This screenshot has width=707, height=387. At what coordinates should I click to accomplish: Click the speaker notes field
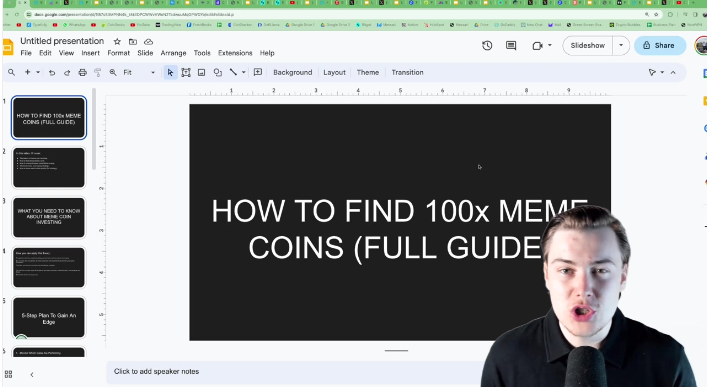(x=293, y=372)
